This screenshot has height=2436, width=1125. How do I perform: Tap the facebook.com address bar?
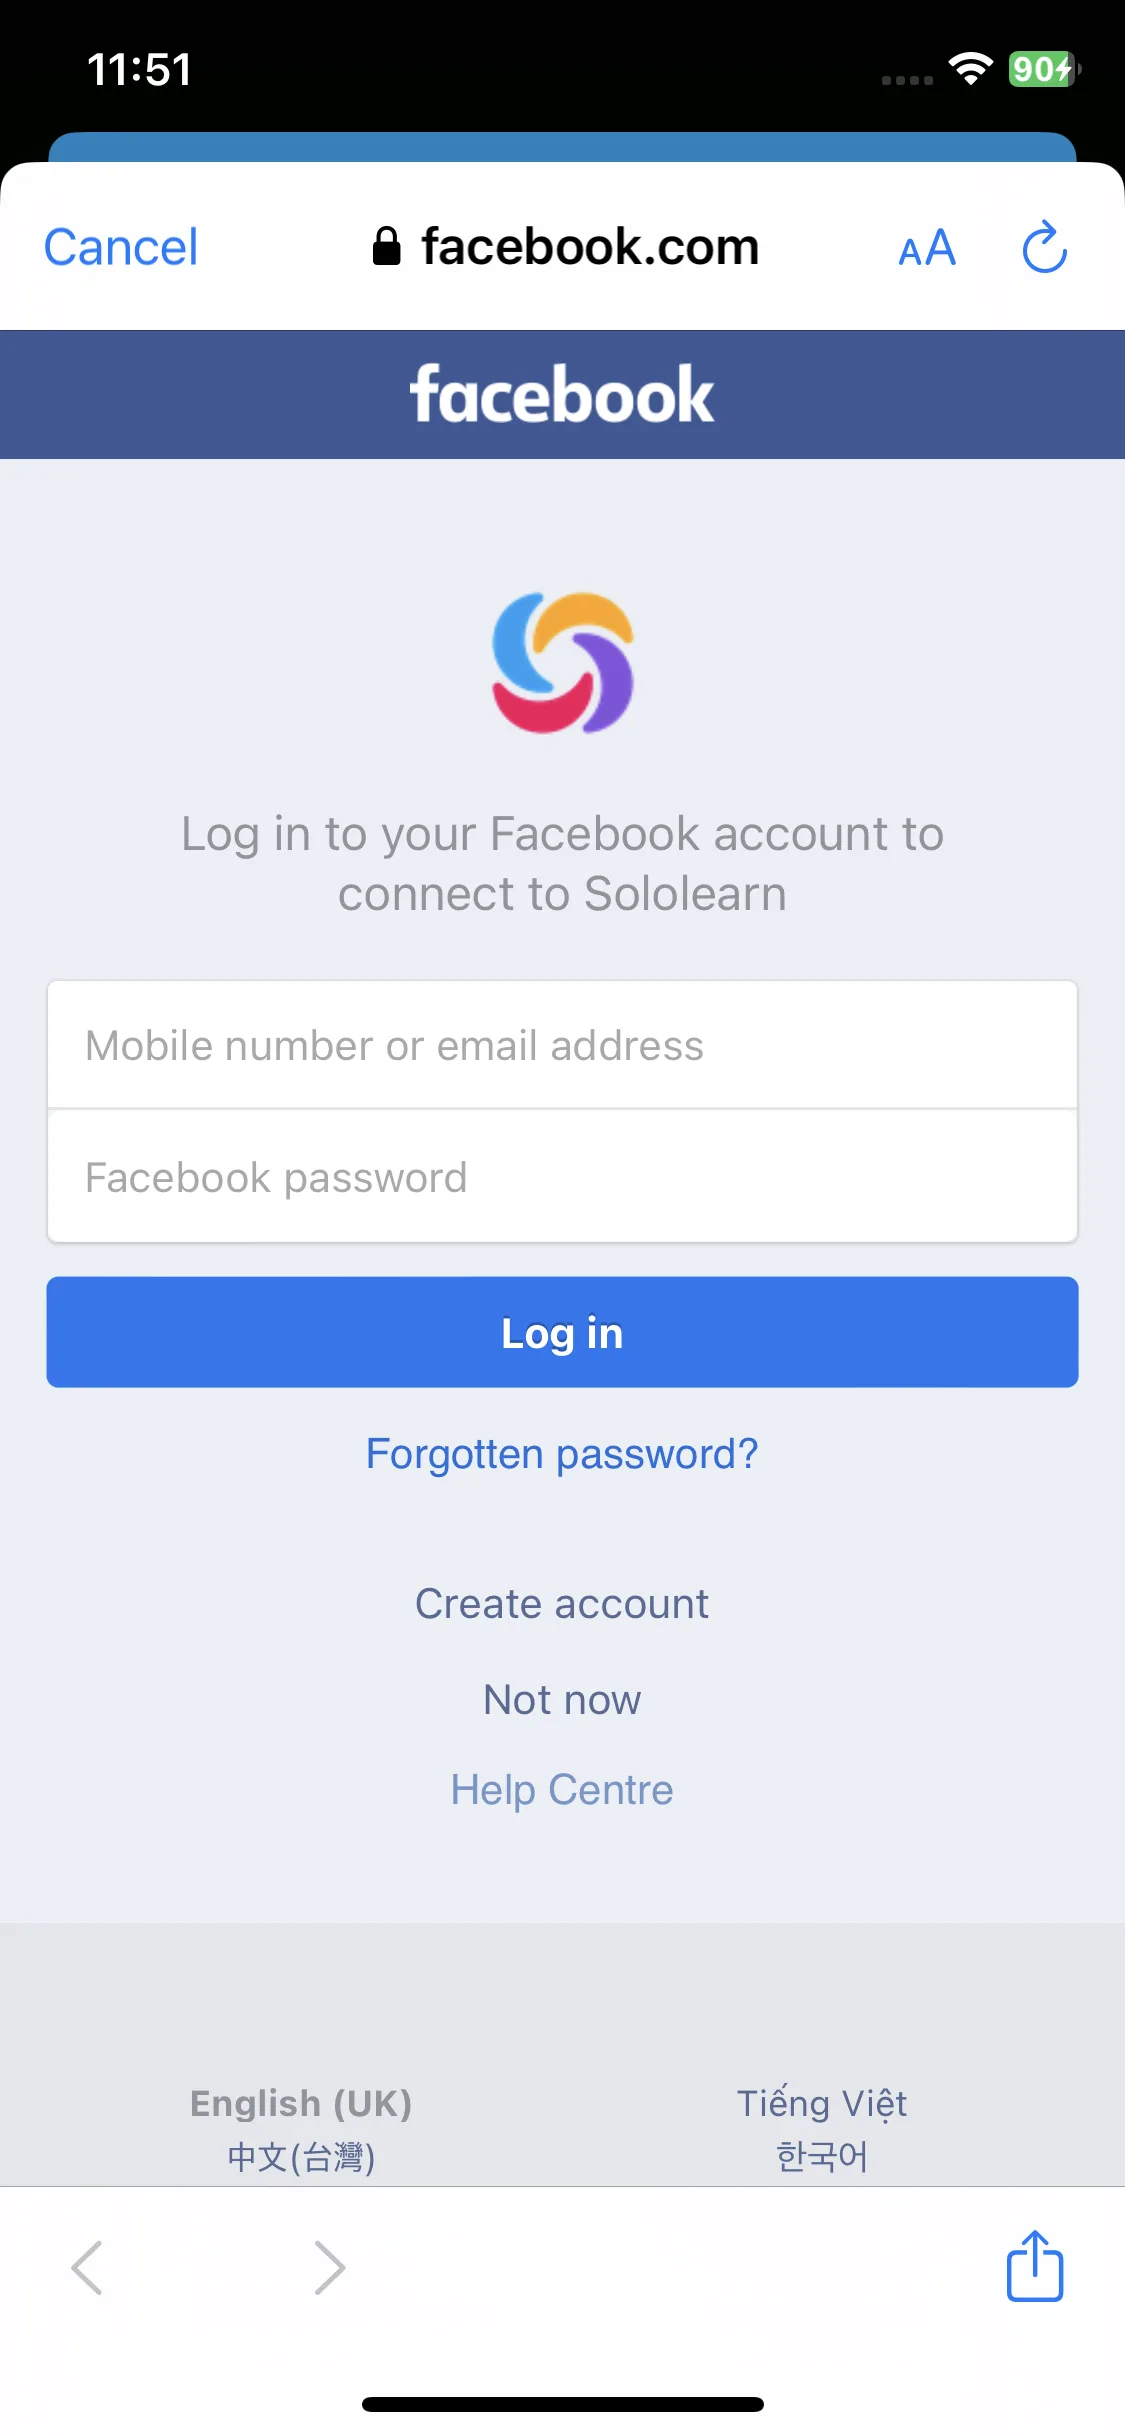pyautogui.click(x=566, y=247)
